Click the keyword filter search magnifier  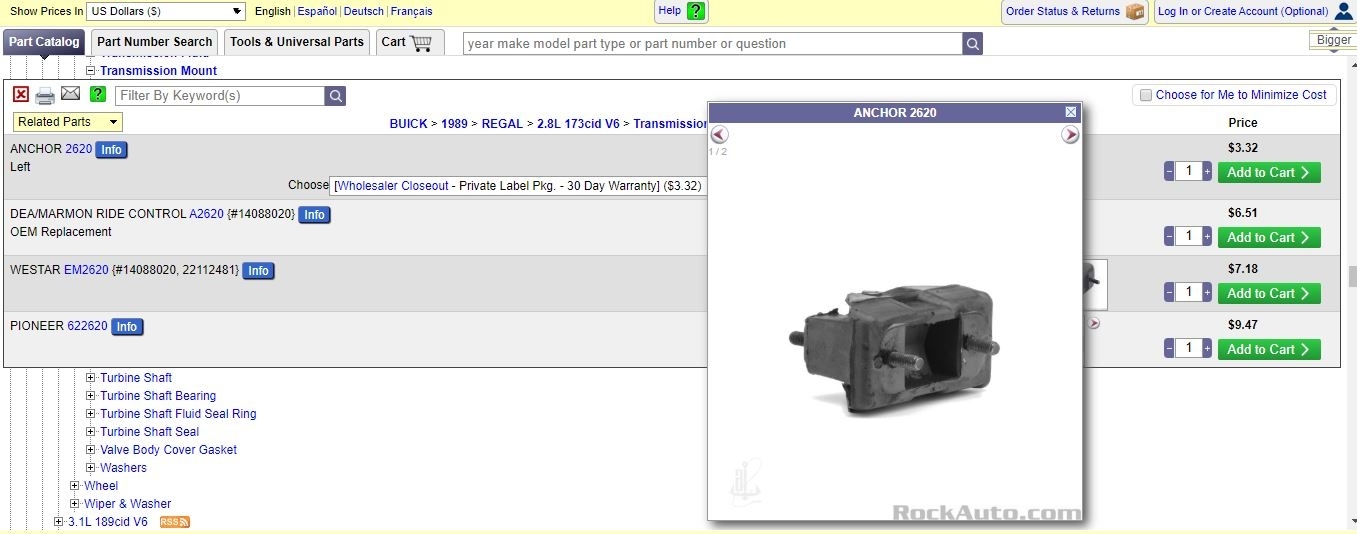pos(336,96)
